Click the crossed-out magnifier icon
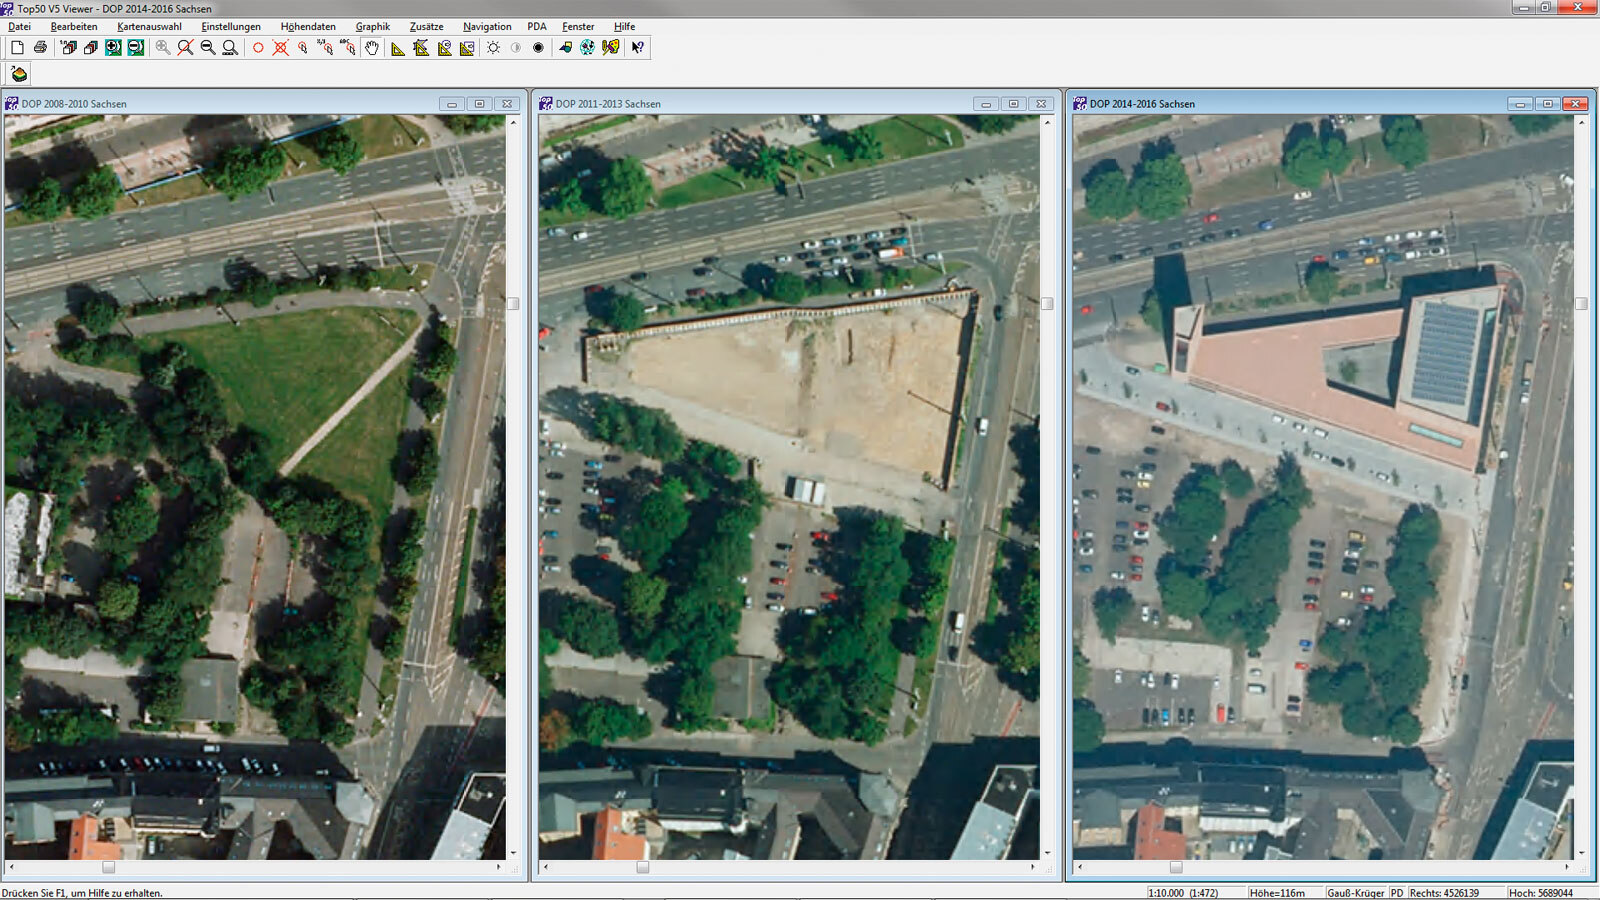Screen dimensions: 1600x900 185,47
